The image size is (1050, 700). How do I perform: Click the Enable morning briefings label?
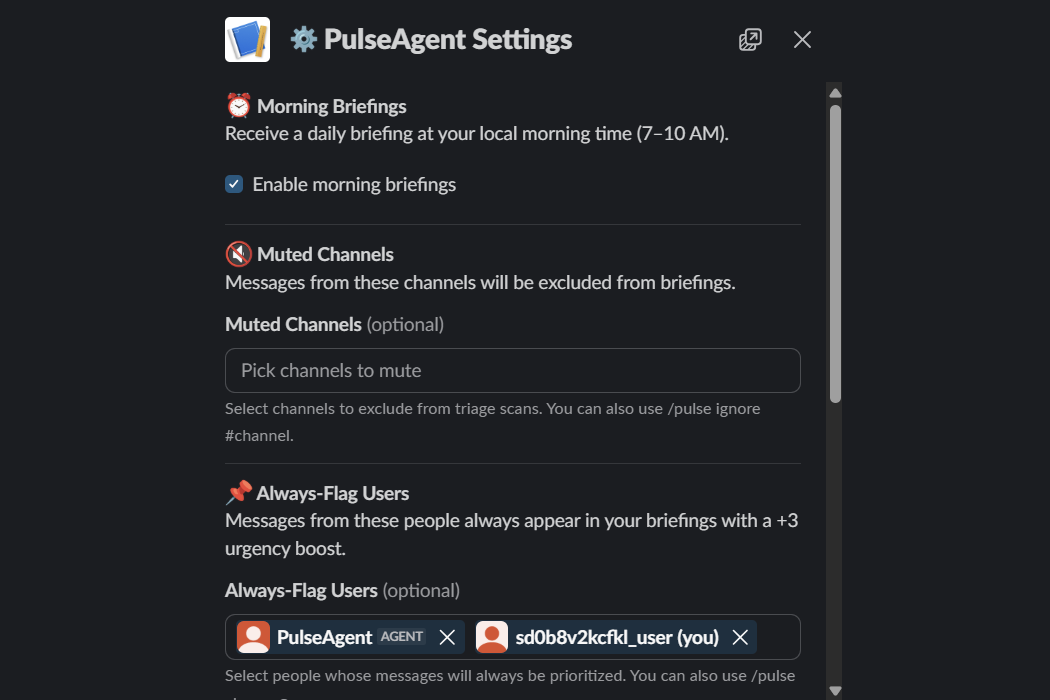354,184
